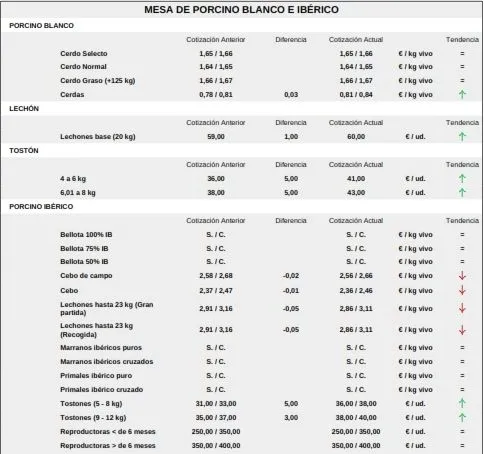Select the TOSTÓN section header

coord(24,151)
